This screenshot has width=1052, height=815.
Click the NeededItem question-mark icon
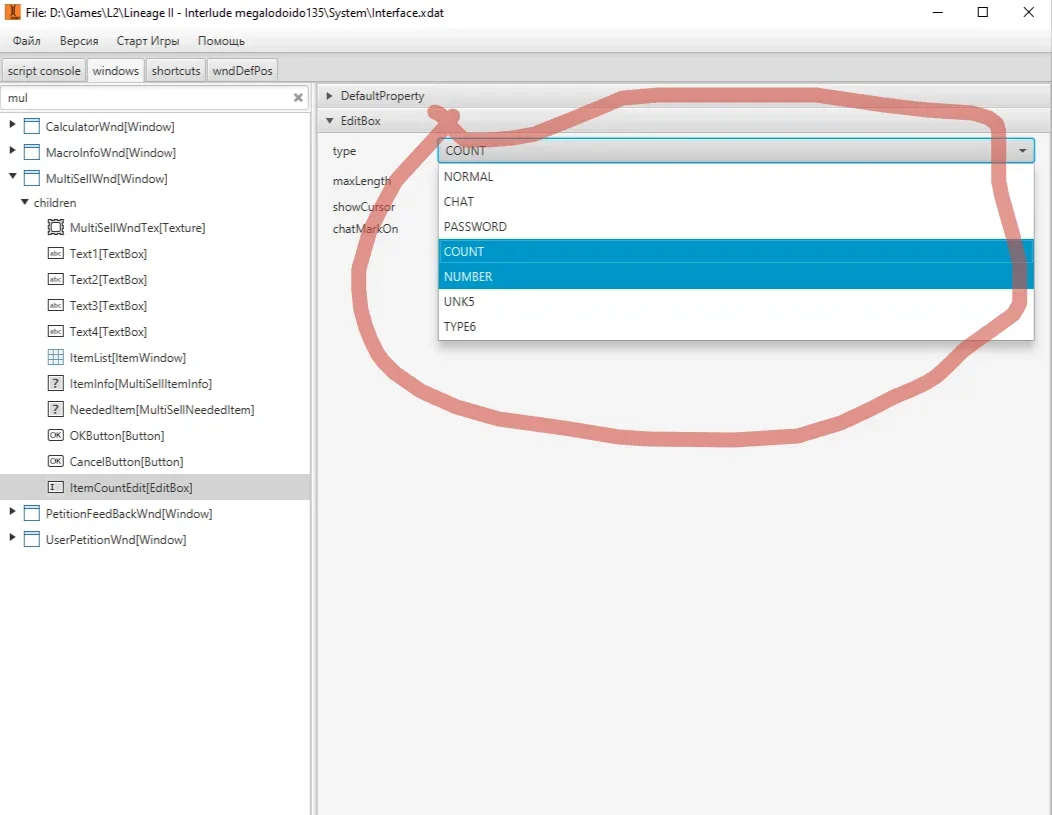(x=56, y=409)
